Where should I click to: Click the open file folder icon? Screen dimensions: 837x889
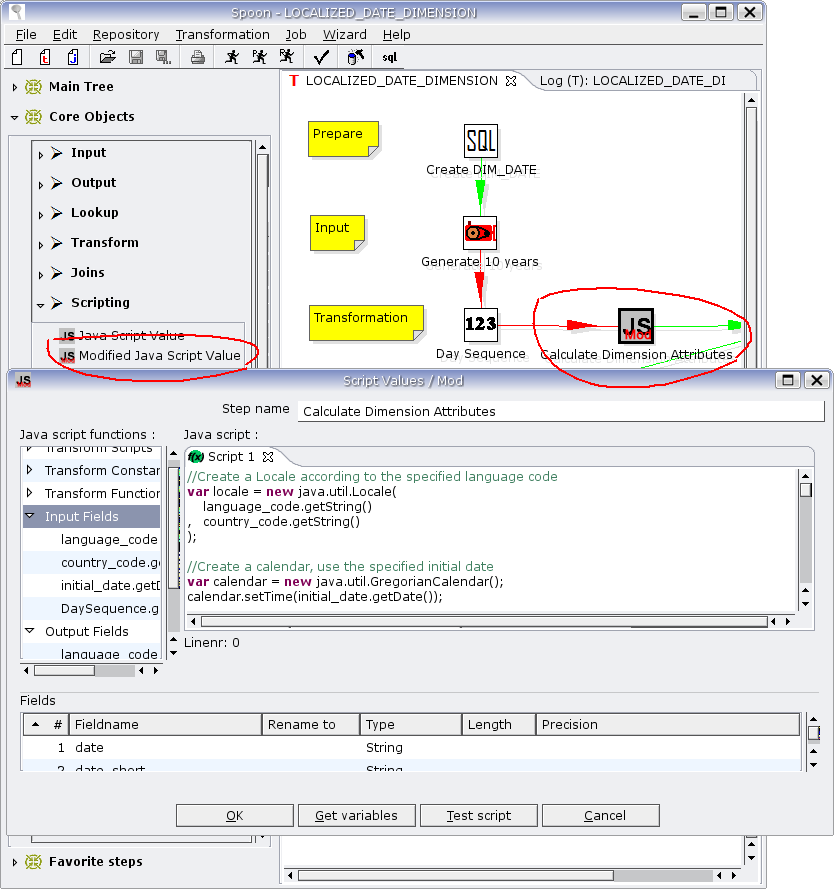[107, 57]
